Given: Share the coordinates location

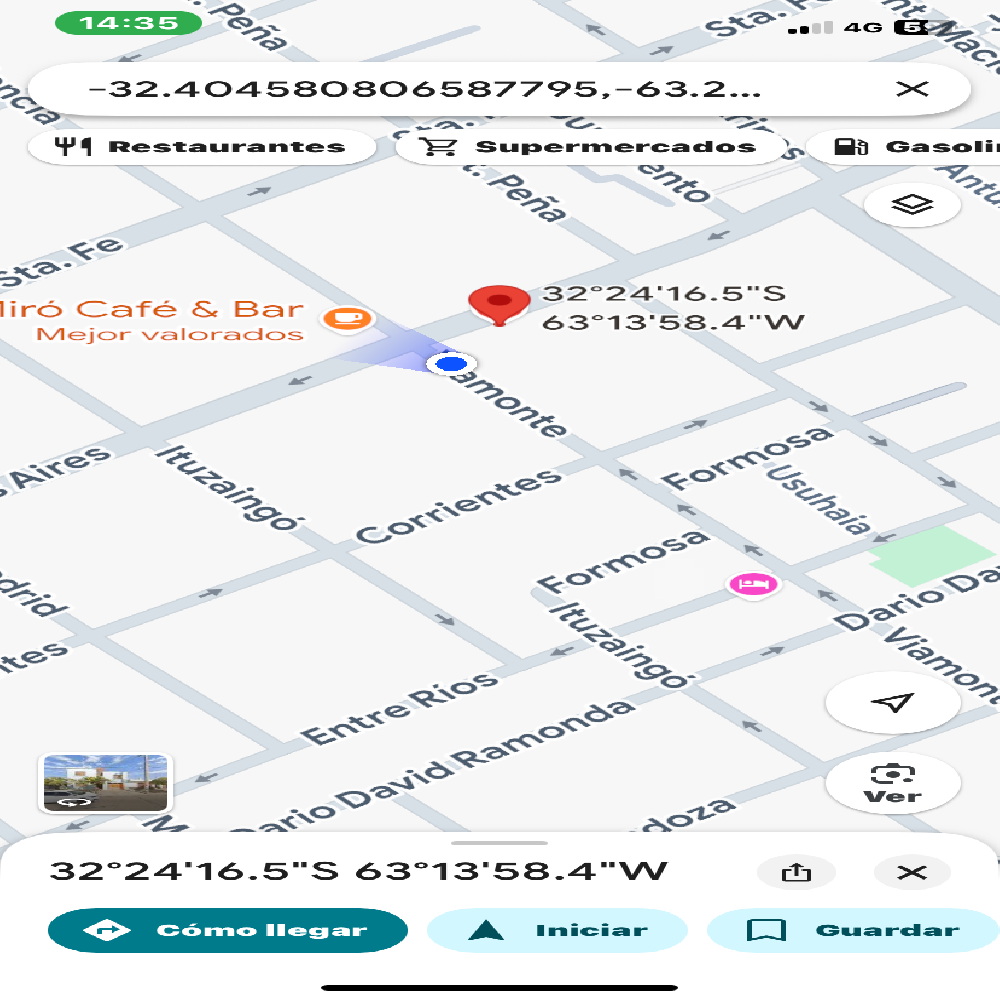Looking at the screenshot, I should pos(795,872).
